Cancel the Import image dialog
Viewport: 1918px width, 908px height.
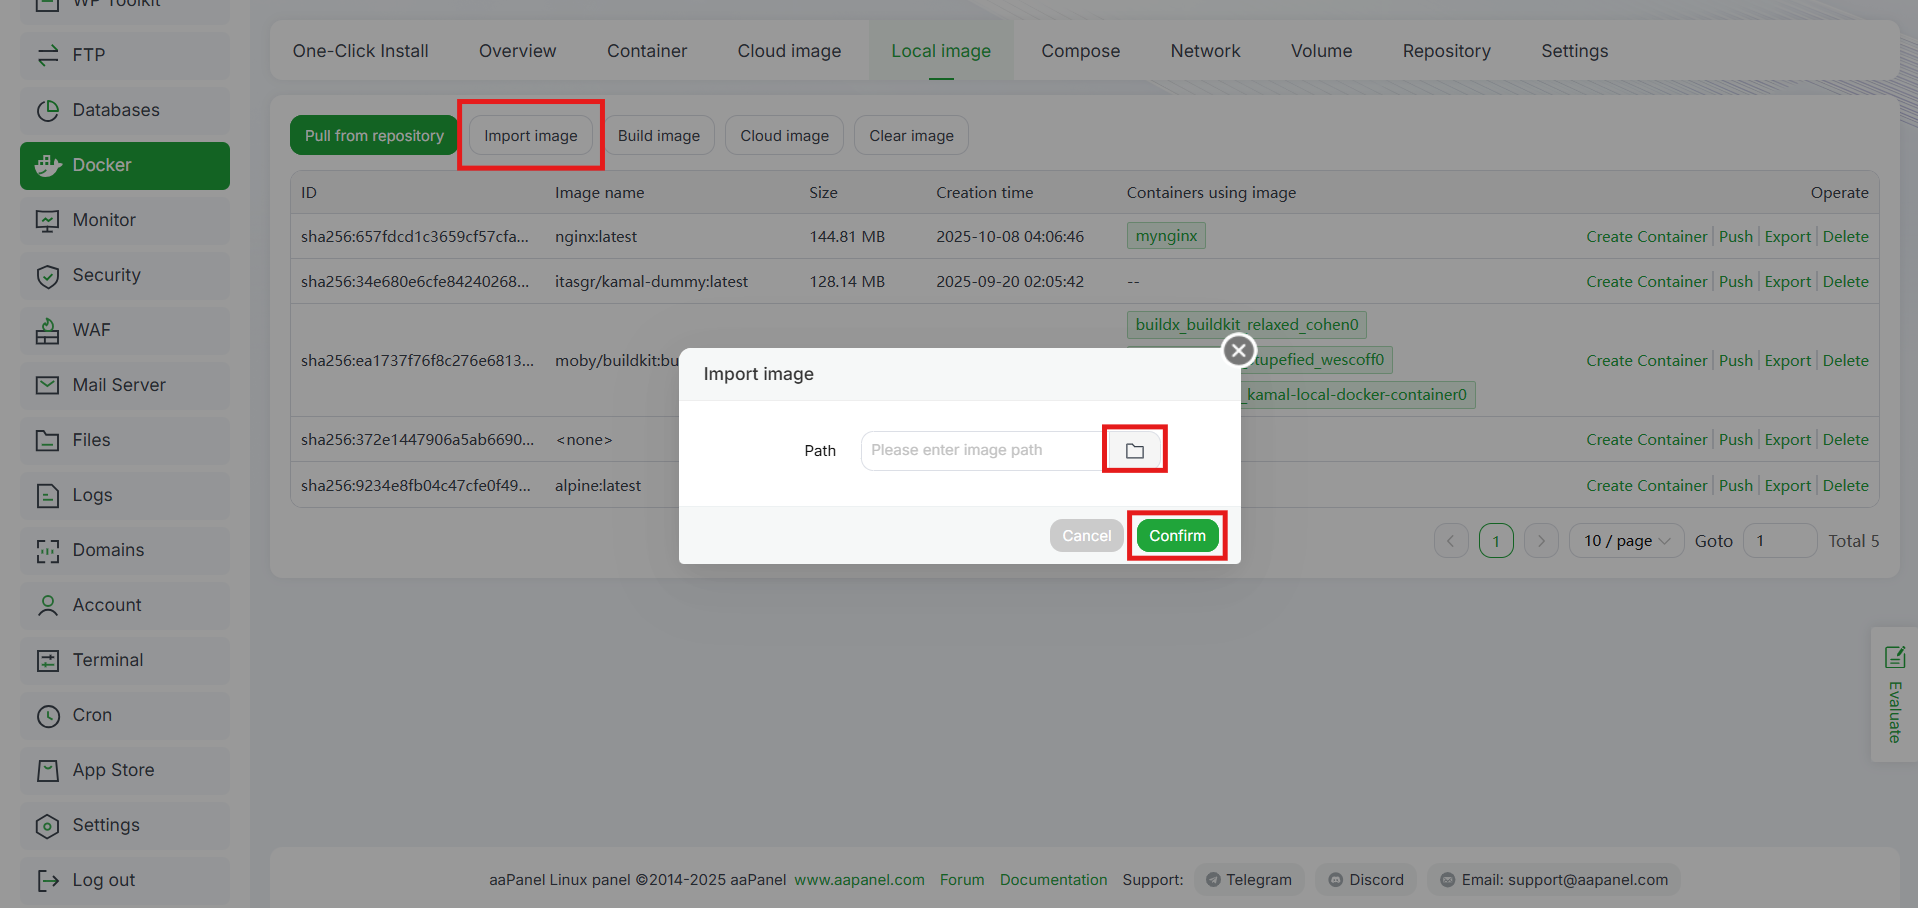click(x=1086, y=536)
